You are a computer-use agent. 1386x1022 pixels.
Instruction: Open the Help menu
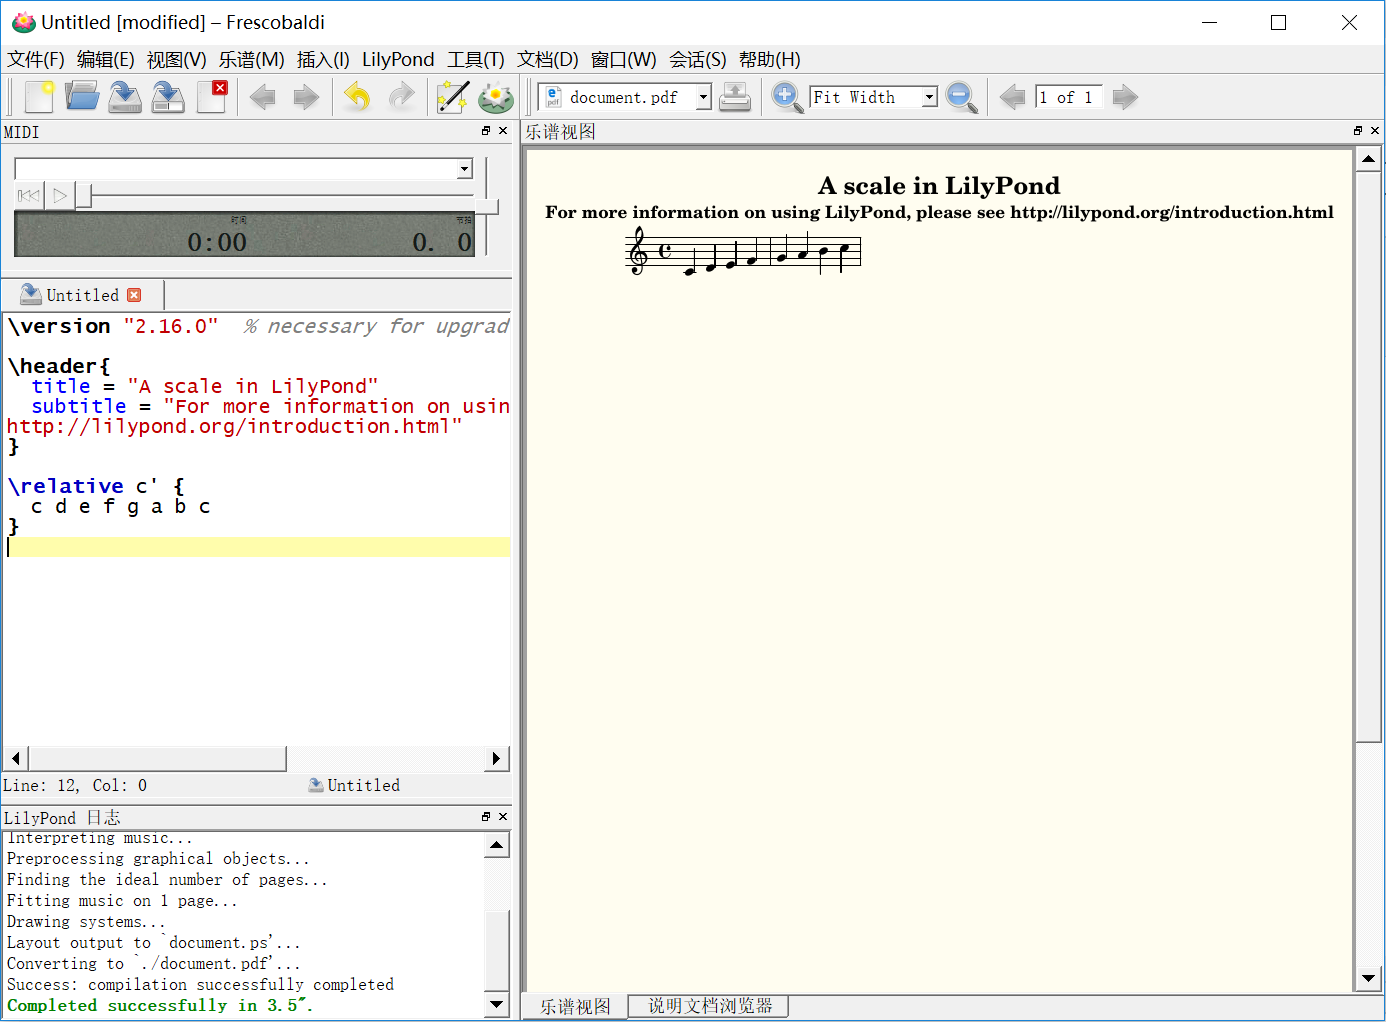tap(769, 60)
